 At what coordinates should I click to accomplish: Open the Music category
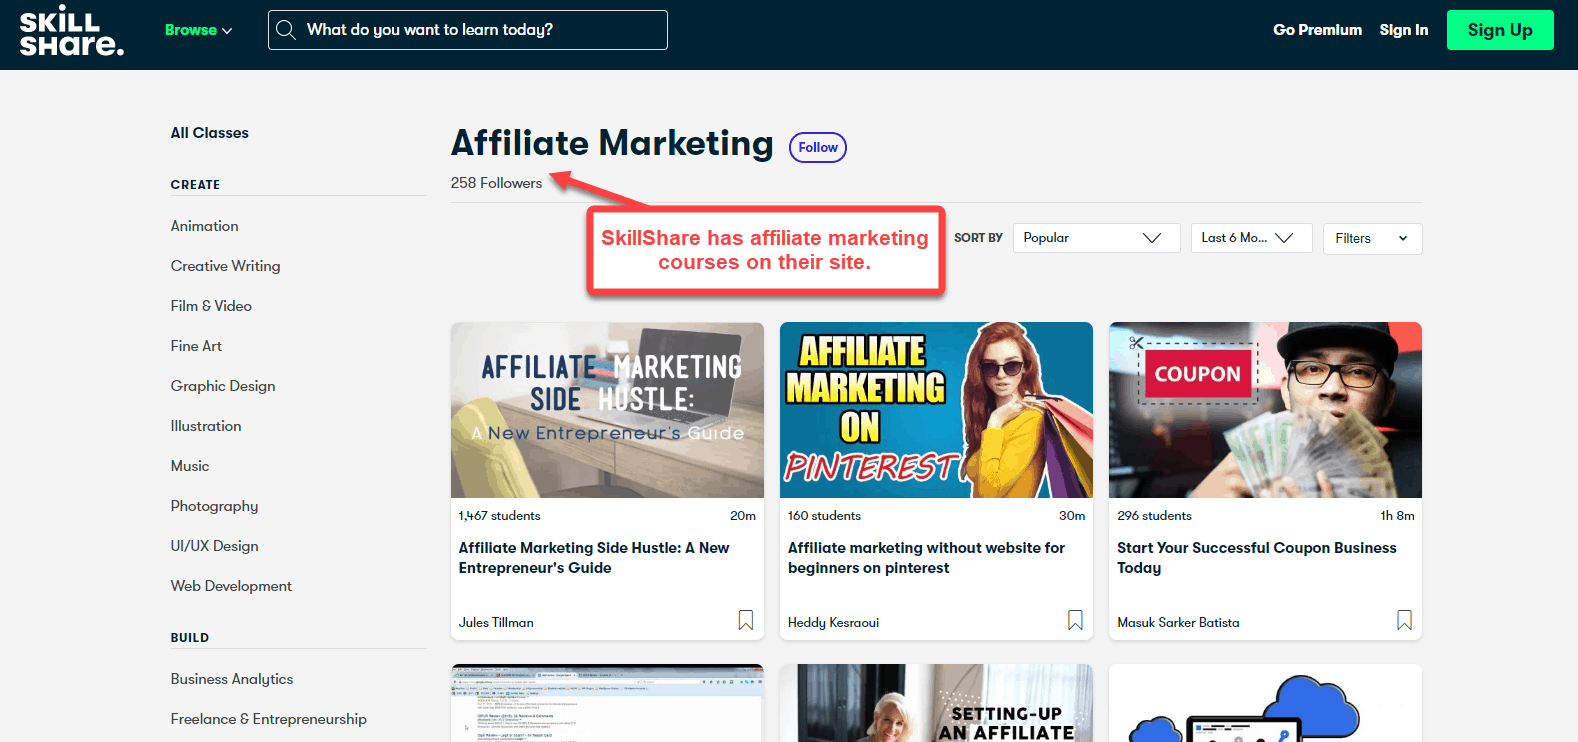pos(189,466)
